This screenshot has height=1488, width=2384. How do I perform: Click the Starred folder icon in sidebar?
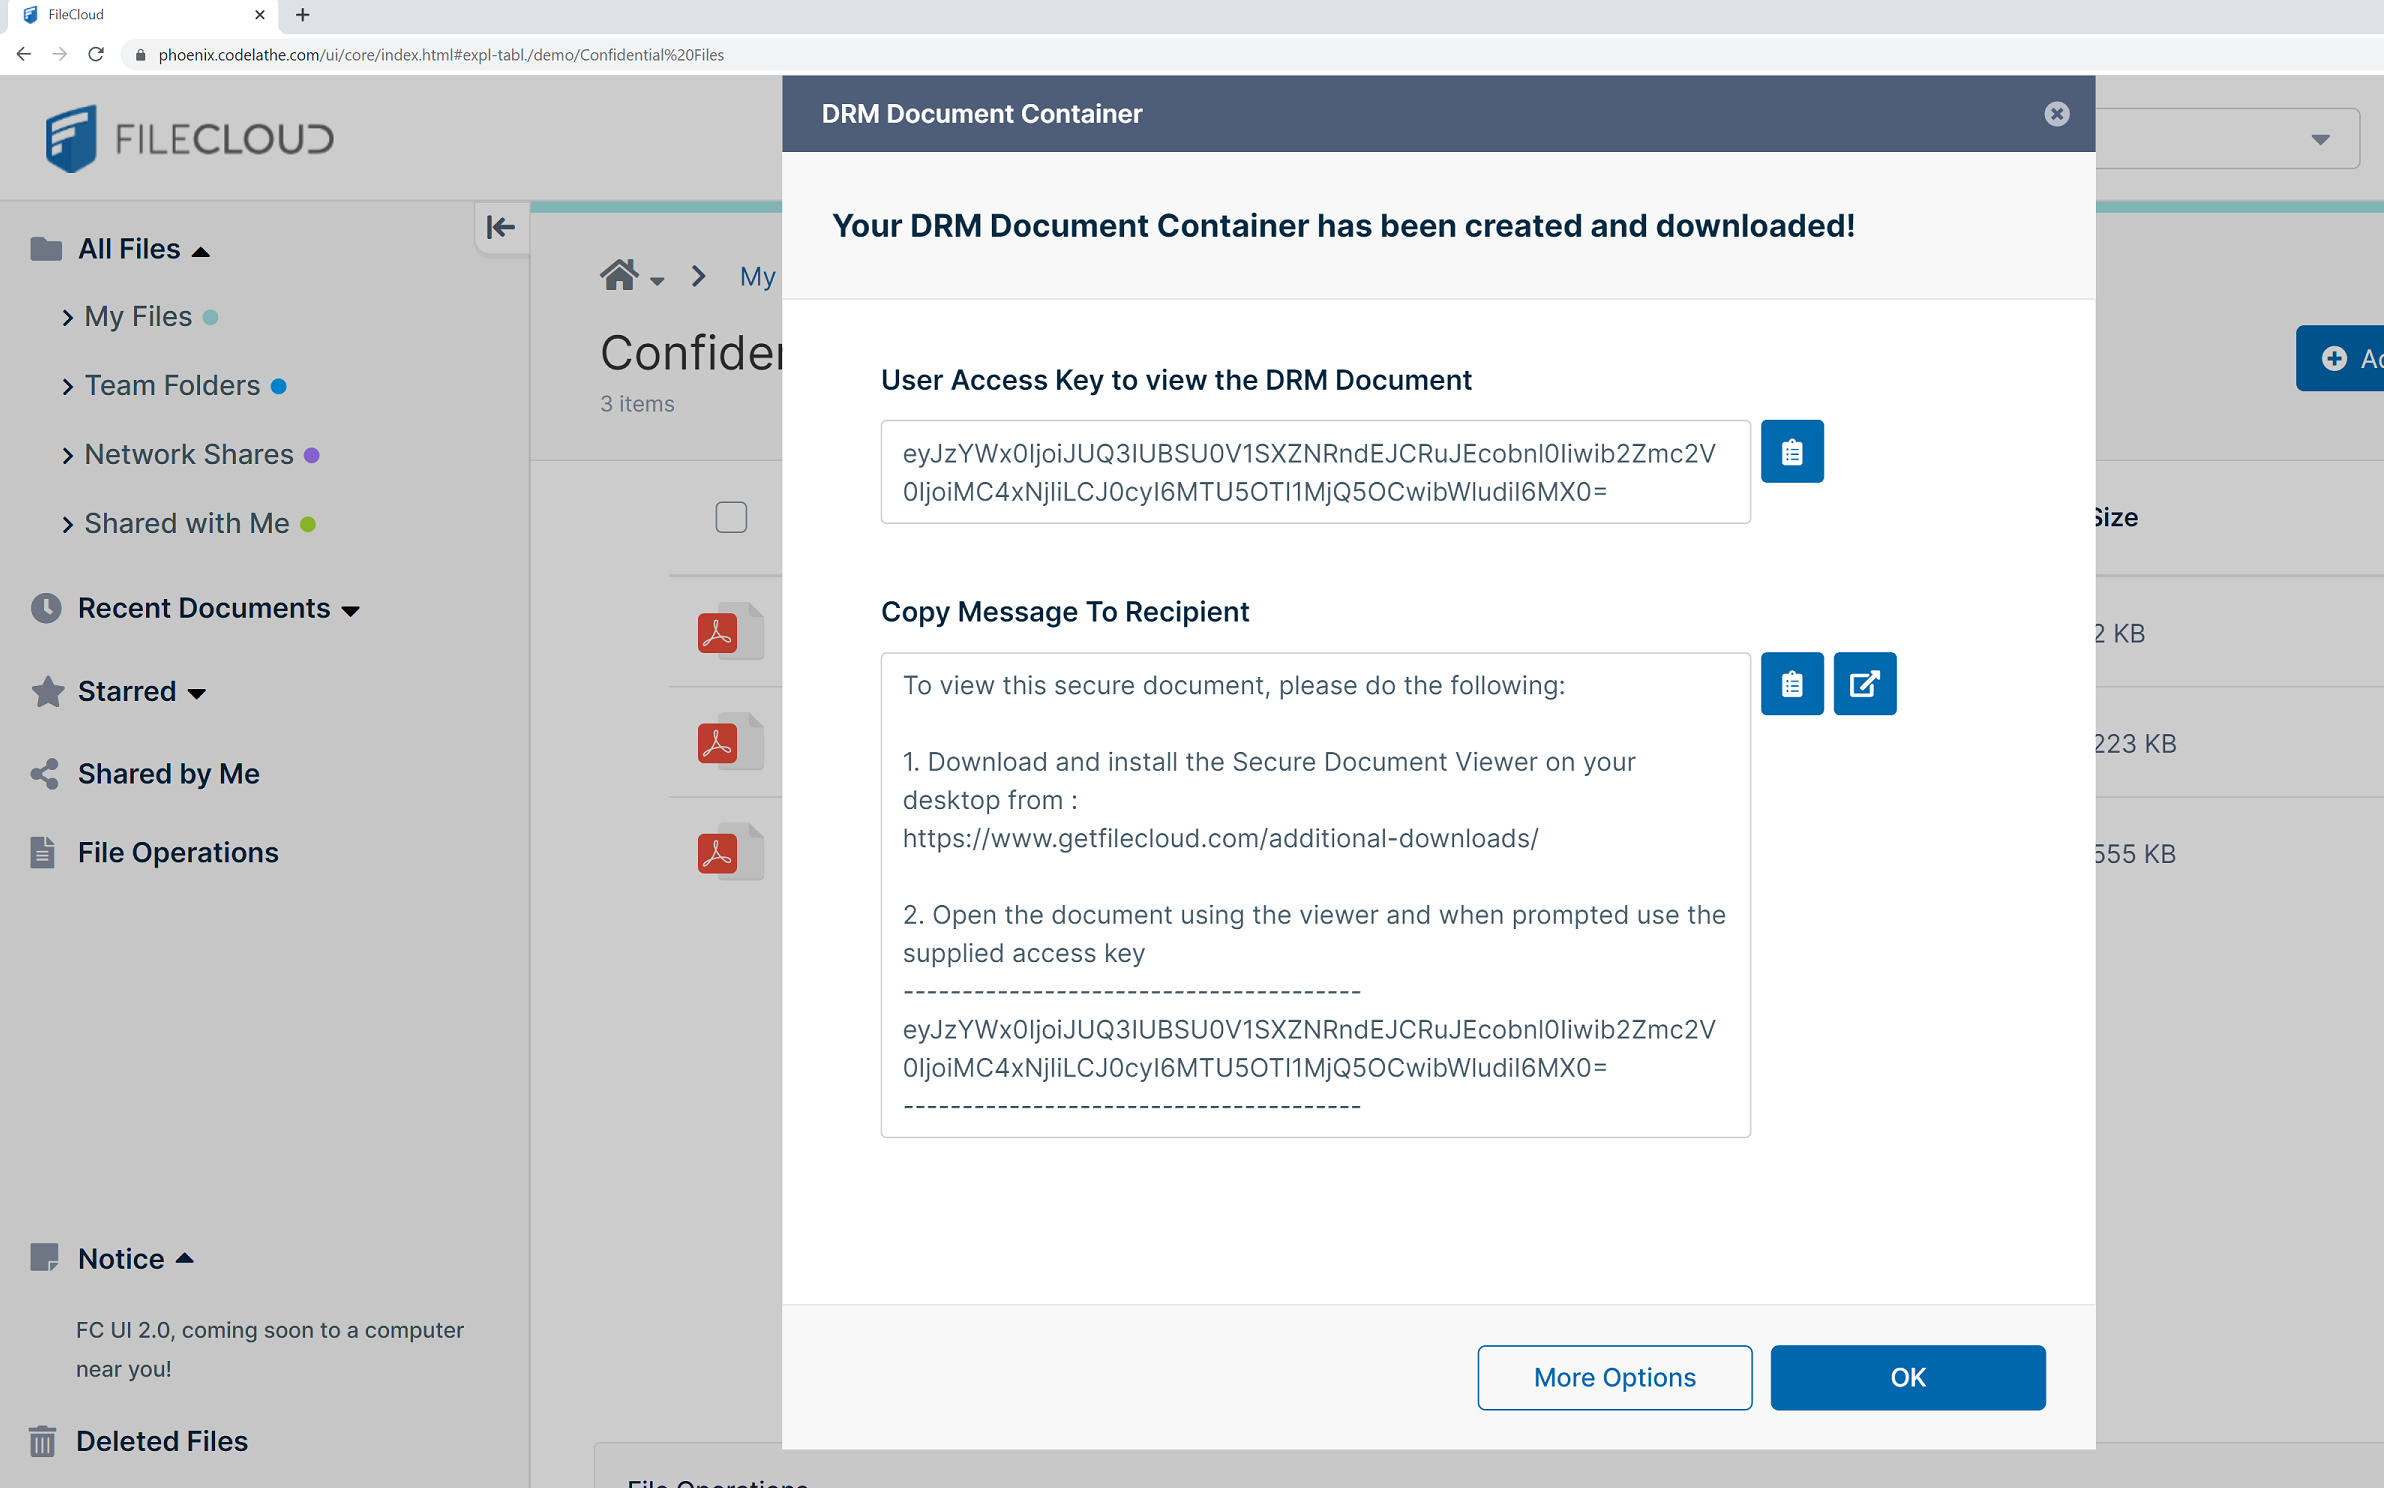tap(46, 691)
